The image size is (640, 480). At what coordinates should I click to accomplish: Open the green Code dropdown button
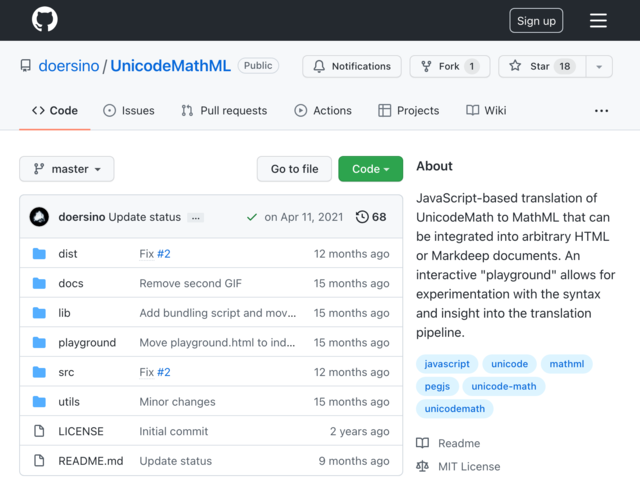[370, 169]
